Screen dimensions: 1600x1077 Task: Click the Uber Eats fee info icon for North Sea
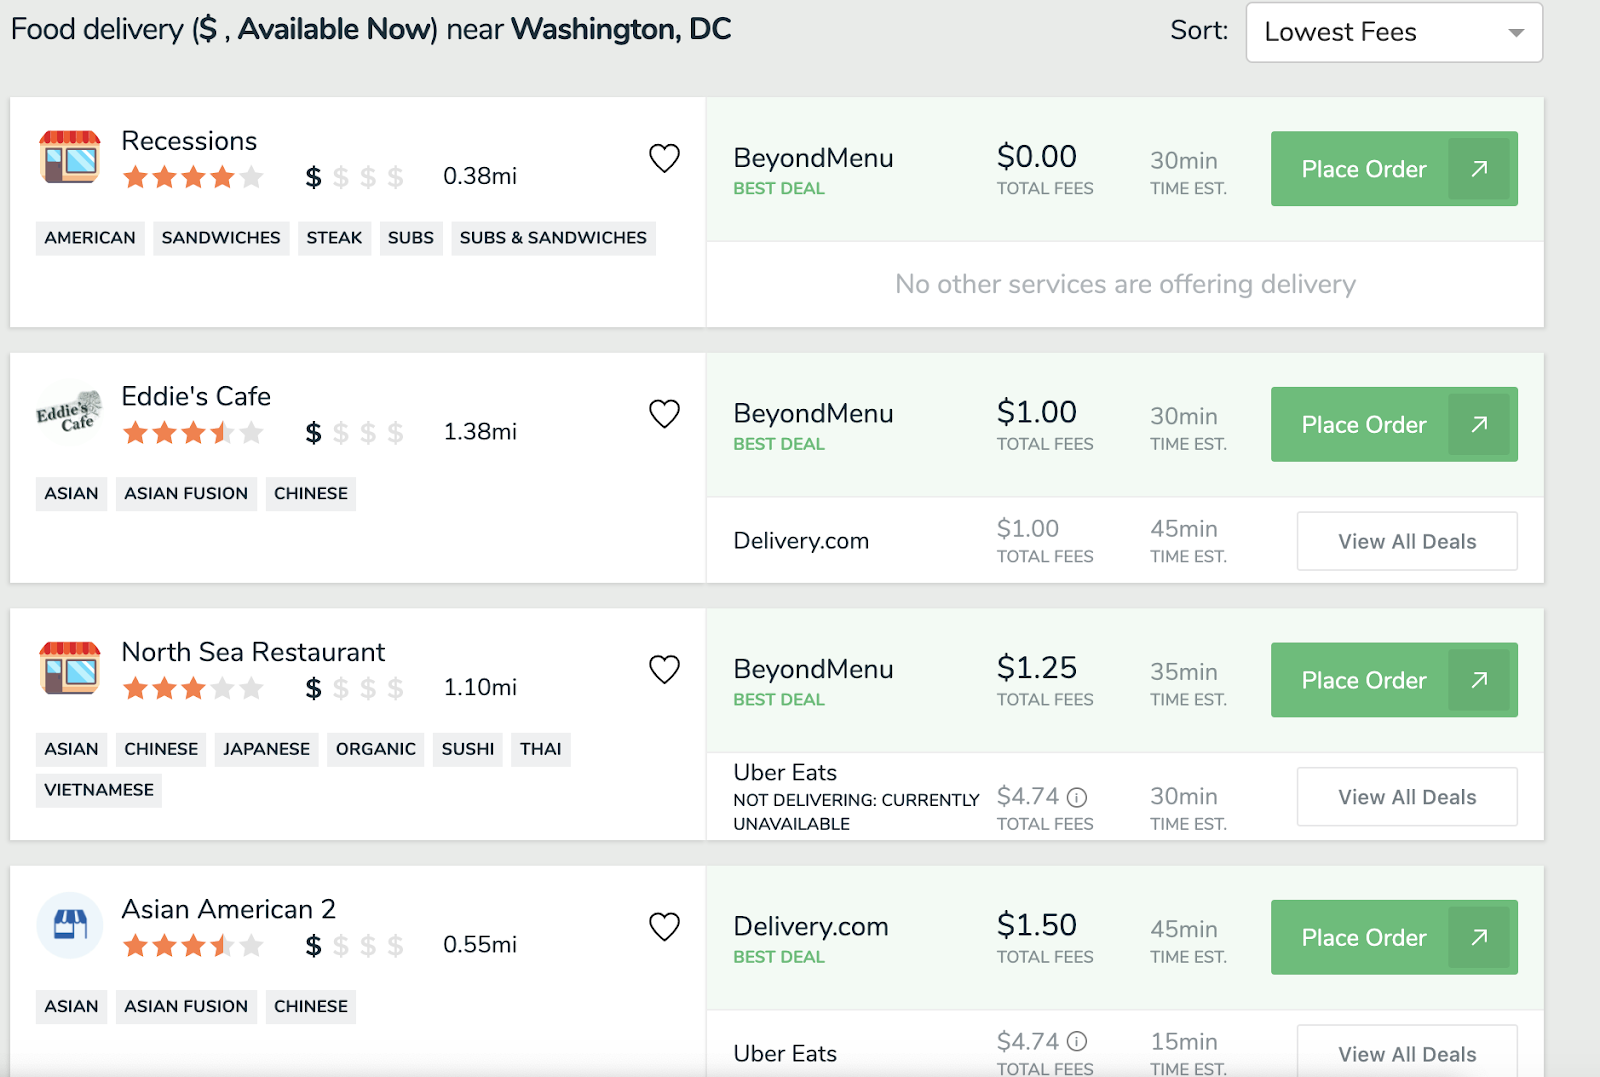1077,797
